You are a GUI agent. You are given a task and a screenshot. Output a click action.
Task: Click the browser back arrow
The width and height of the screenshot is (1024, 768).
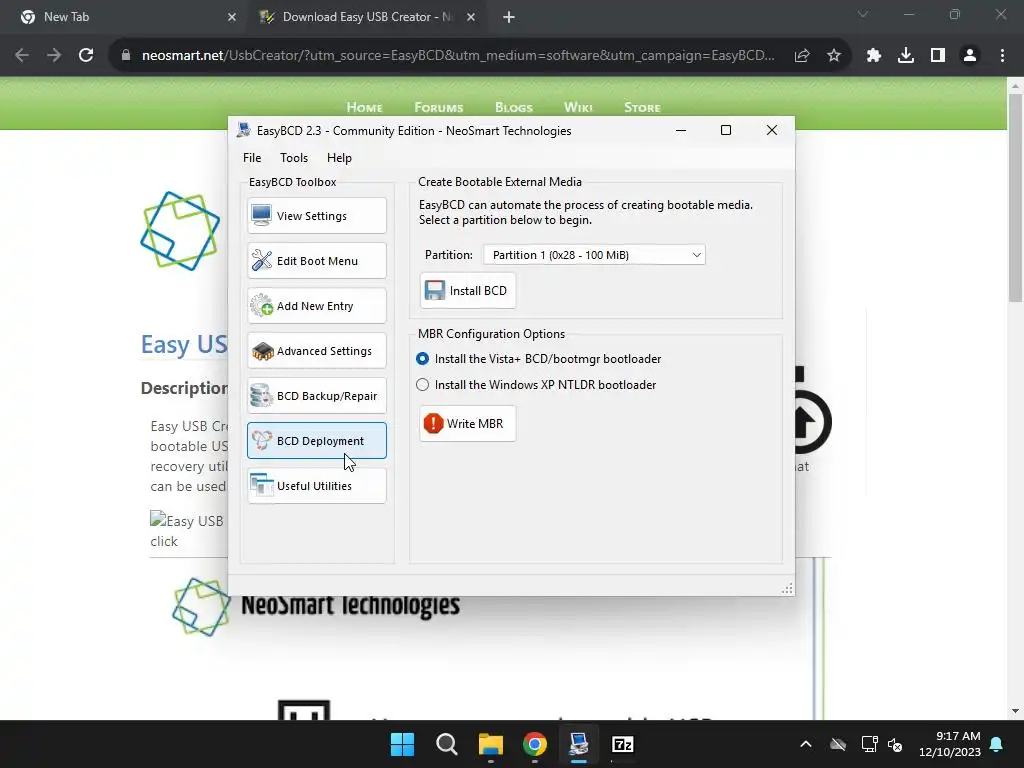pyautogui.click(x=22, y=55)
